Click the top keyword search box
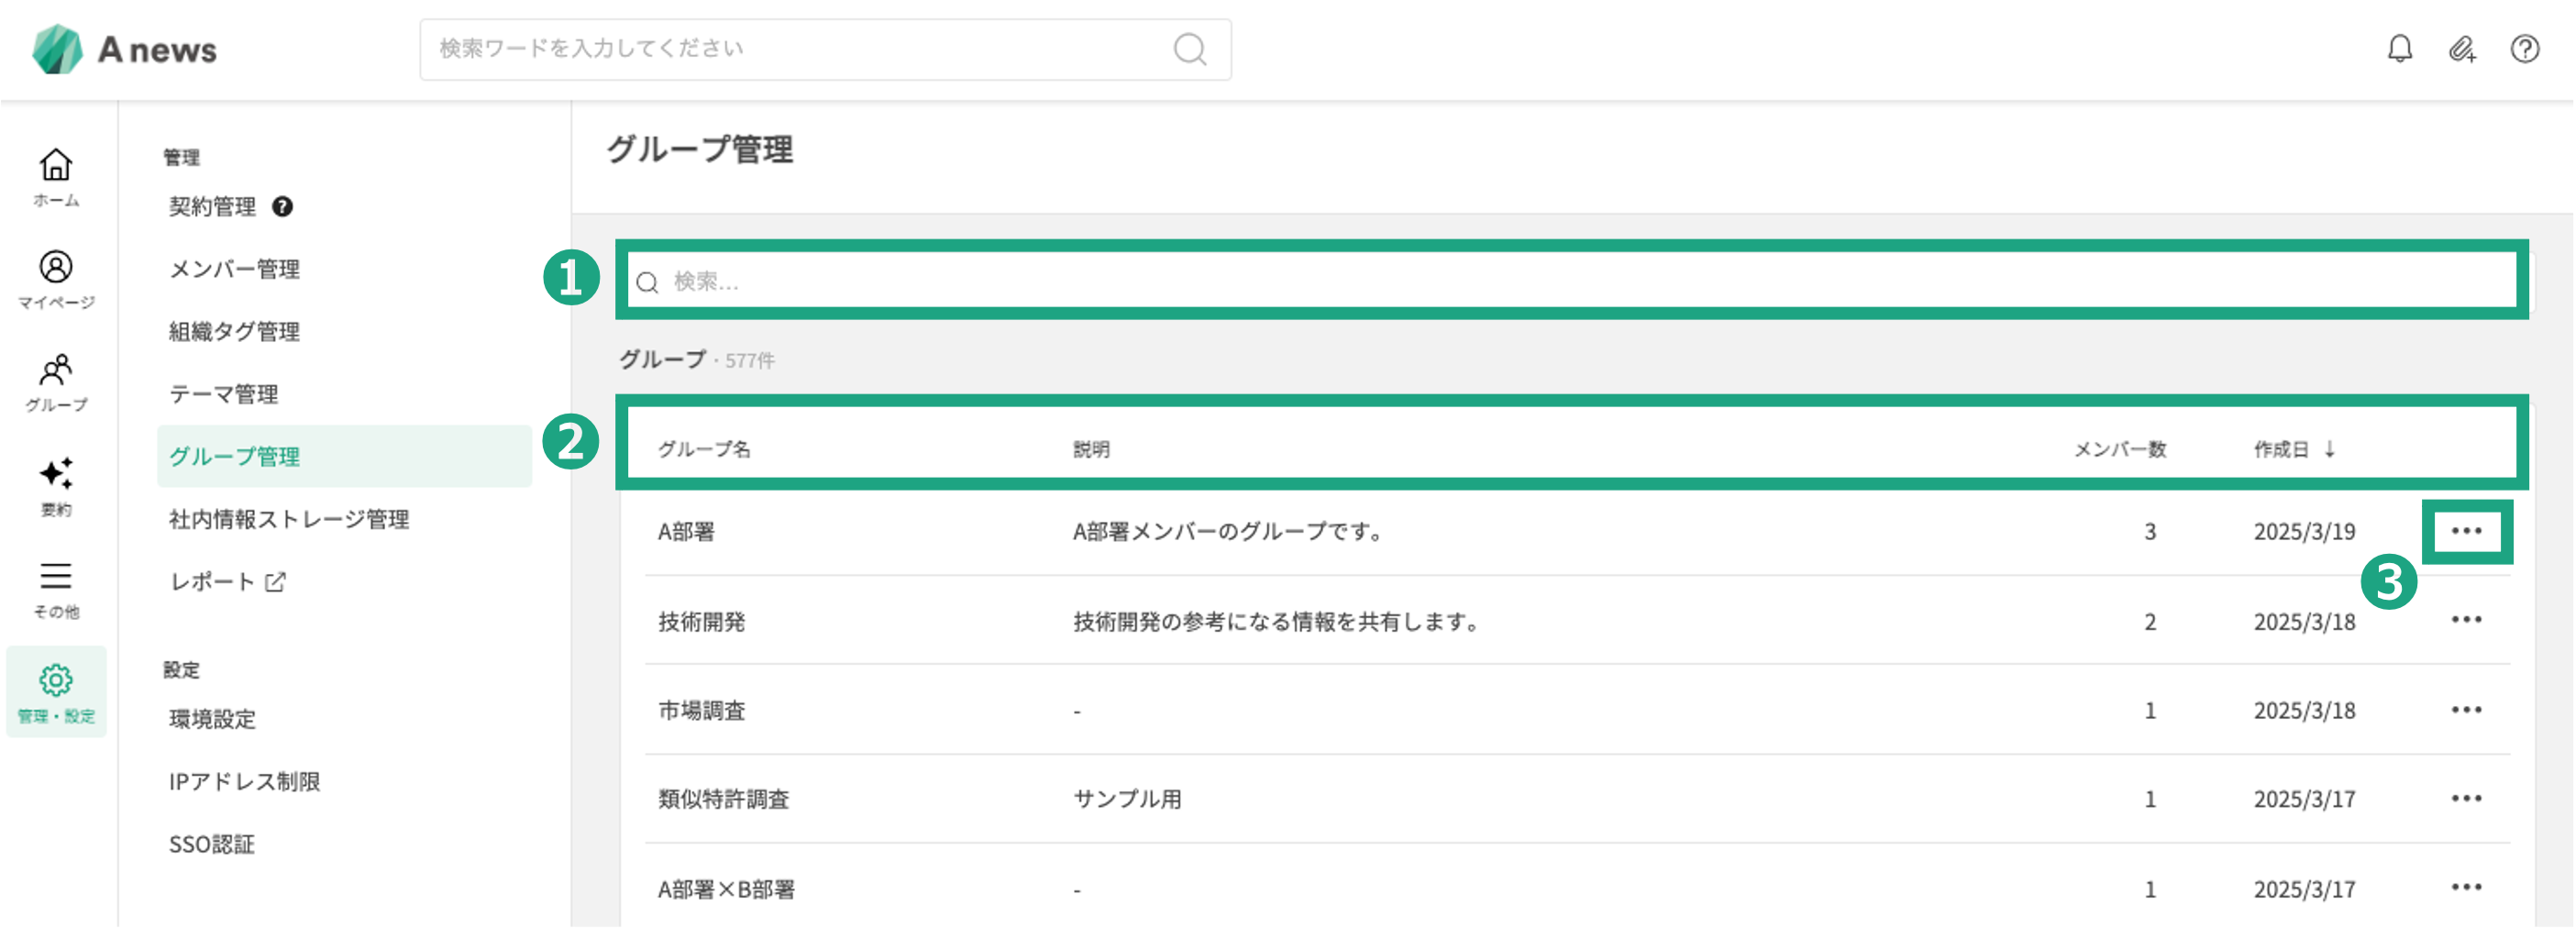The height and width of the screenshot is (928, 2576). coord(800,49)
